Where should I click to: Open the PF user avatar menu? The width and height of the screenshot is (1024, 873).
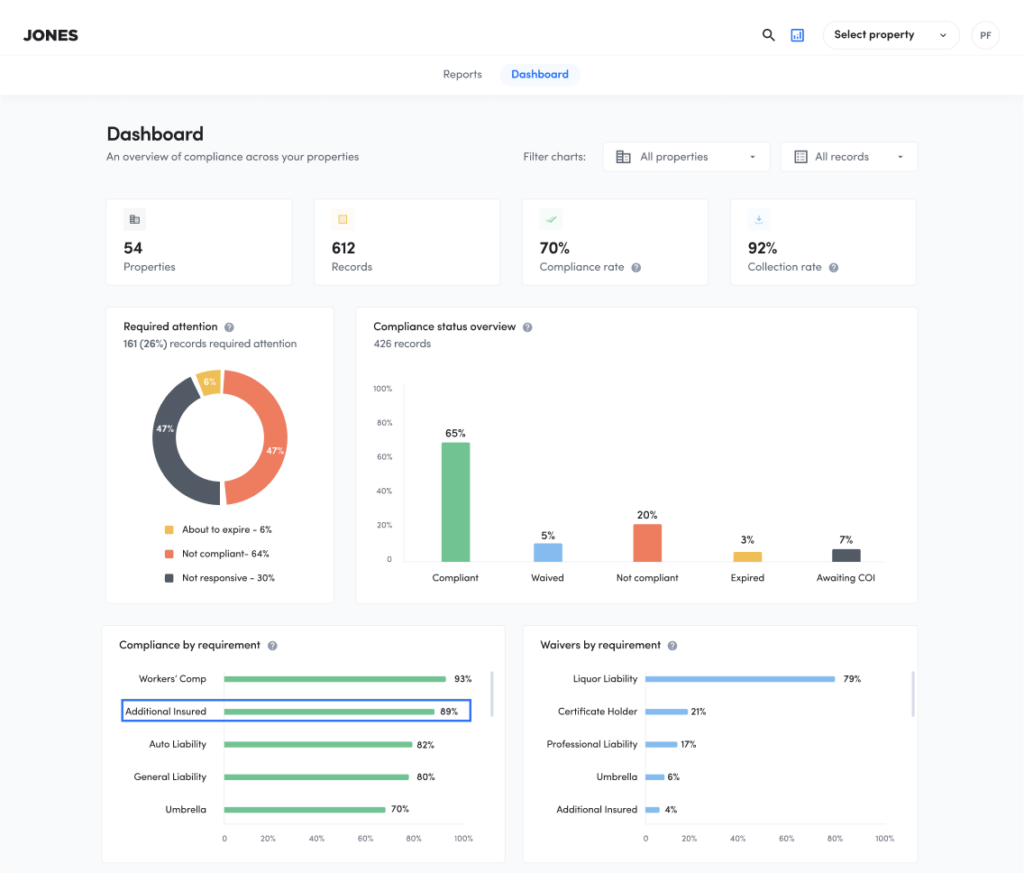[985, 35]
